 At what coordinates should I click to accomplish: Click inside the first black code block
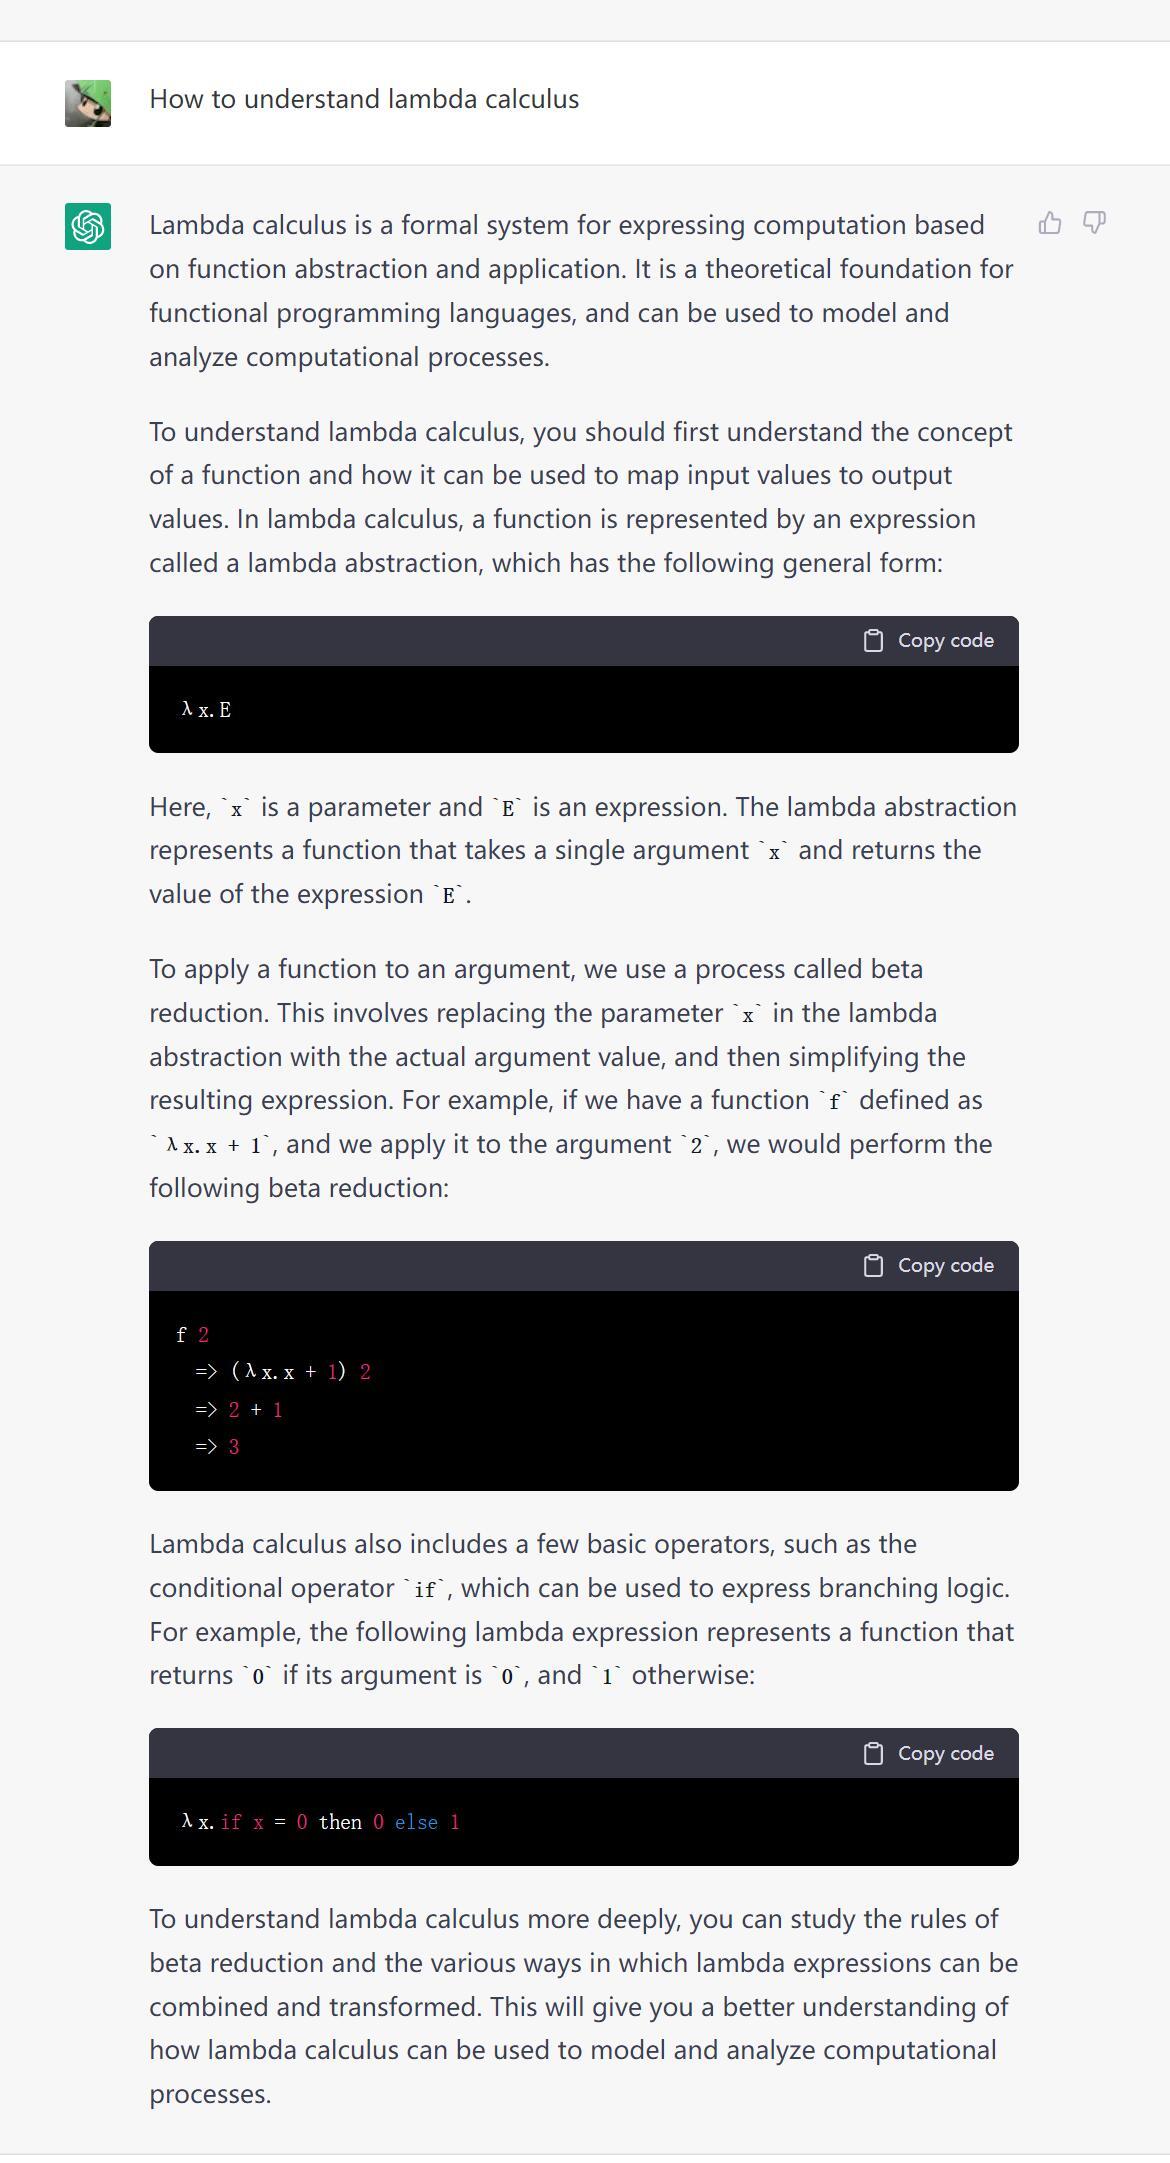[x=580, y=709]
